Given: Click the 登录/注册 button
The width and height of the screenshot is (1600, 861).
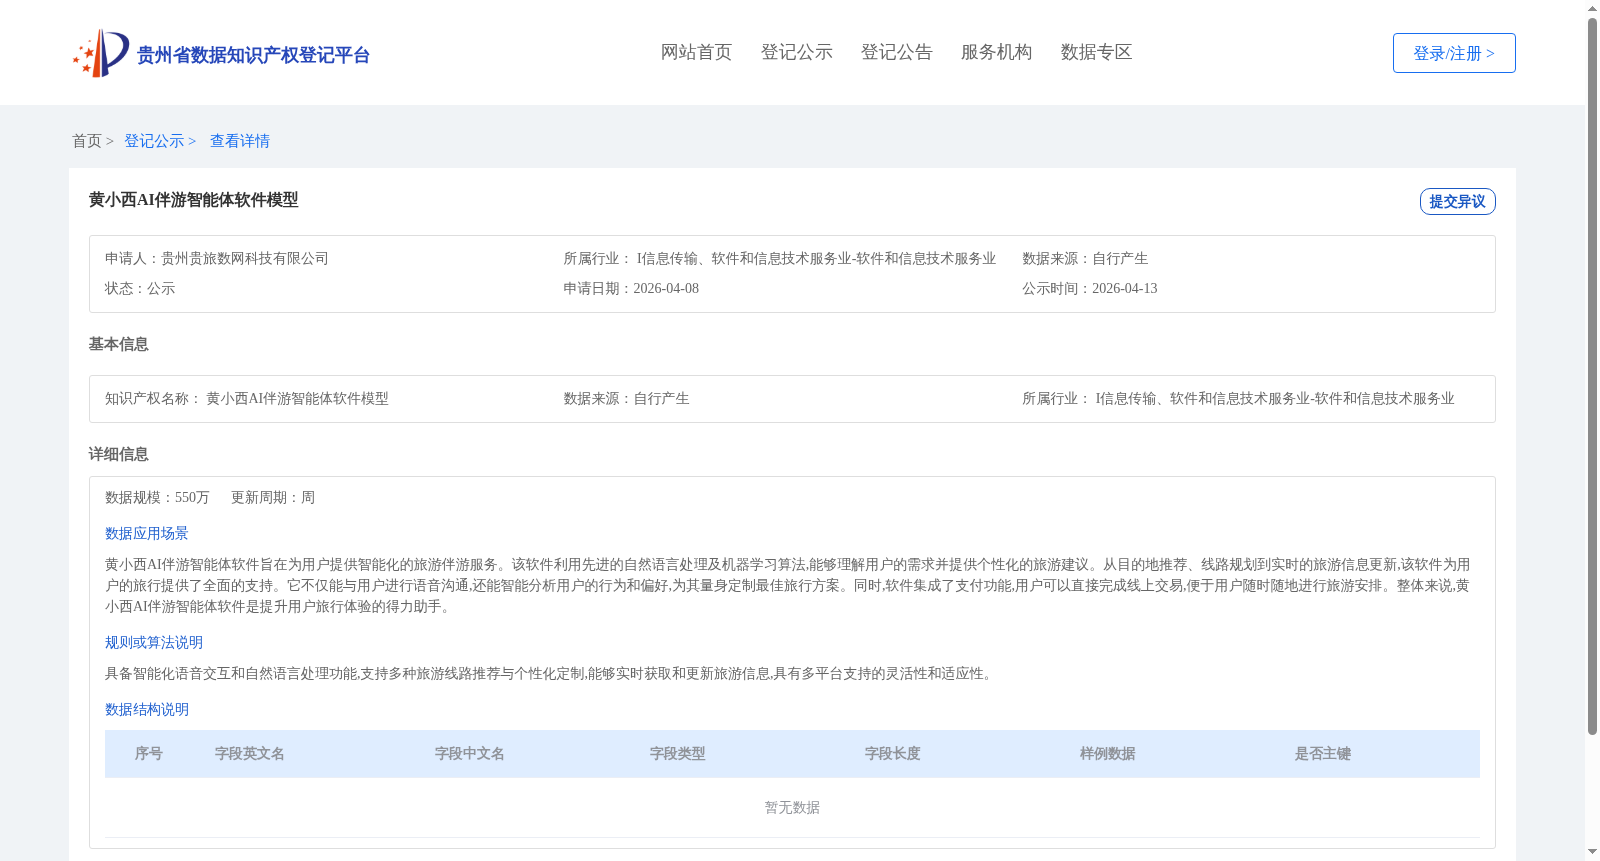Looking at the screenshot, I should (1454, 53).
